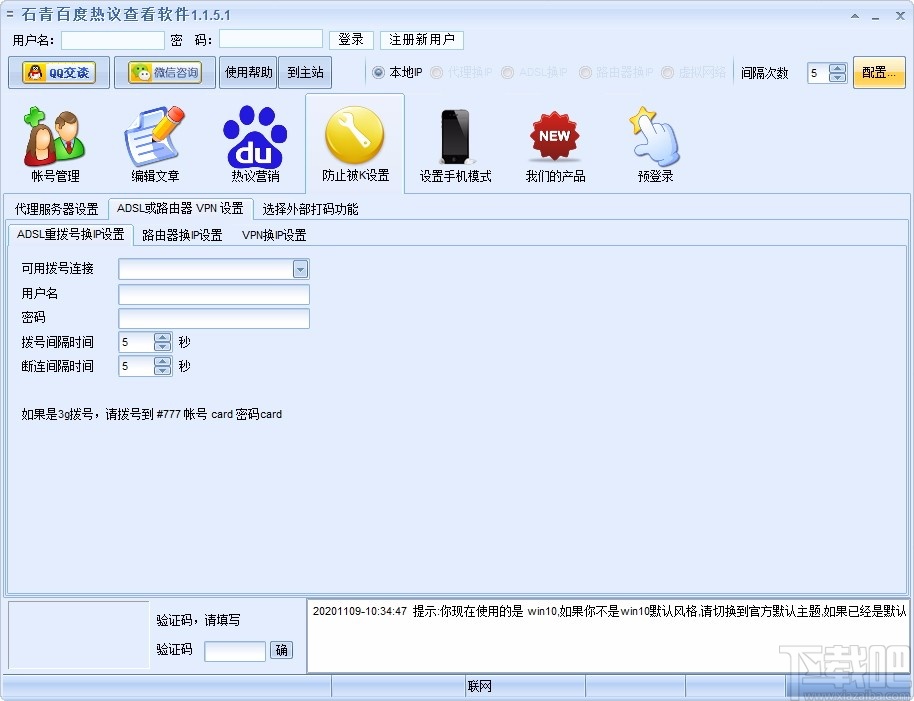Click inside the 验证码 input field
Viewport: 914px width, 701px height.
point(234,650)
